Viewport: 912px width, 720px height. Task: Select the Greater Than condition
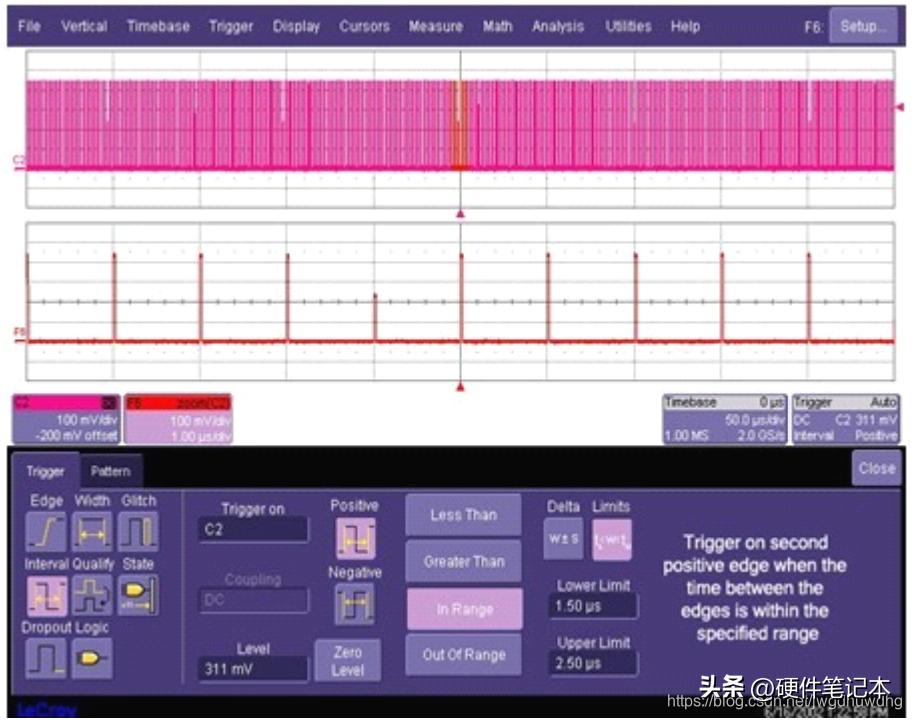point(464,561)
